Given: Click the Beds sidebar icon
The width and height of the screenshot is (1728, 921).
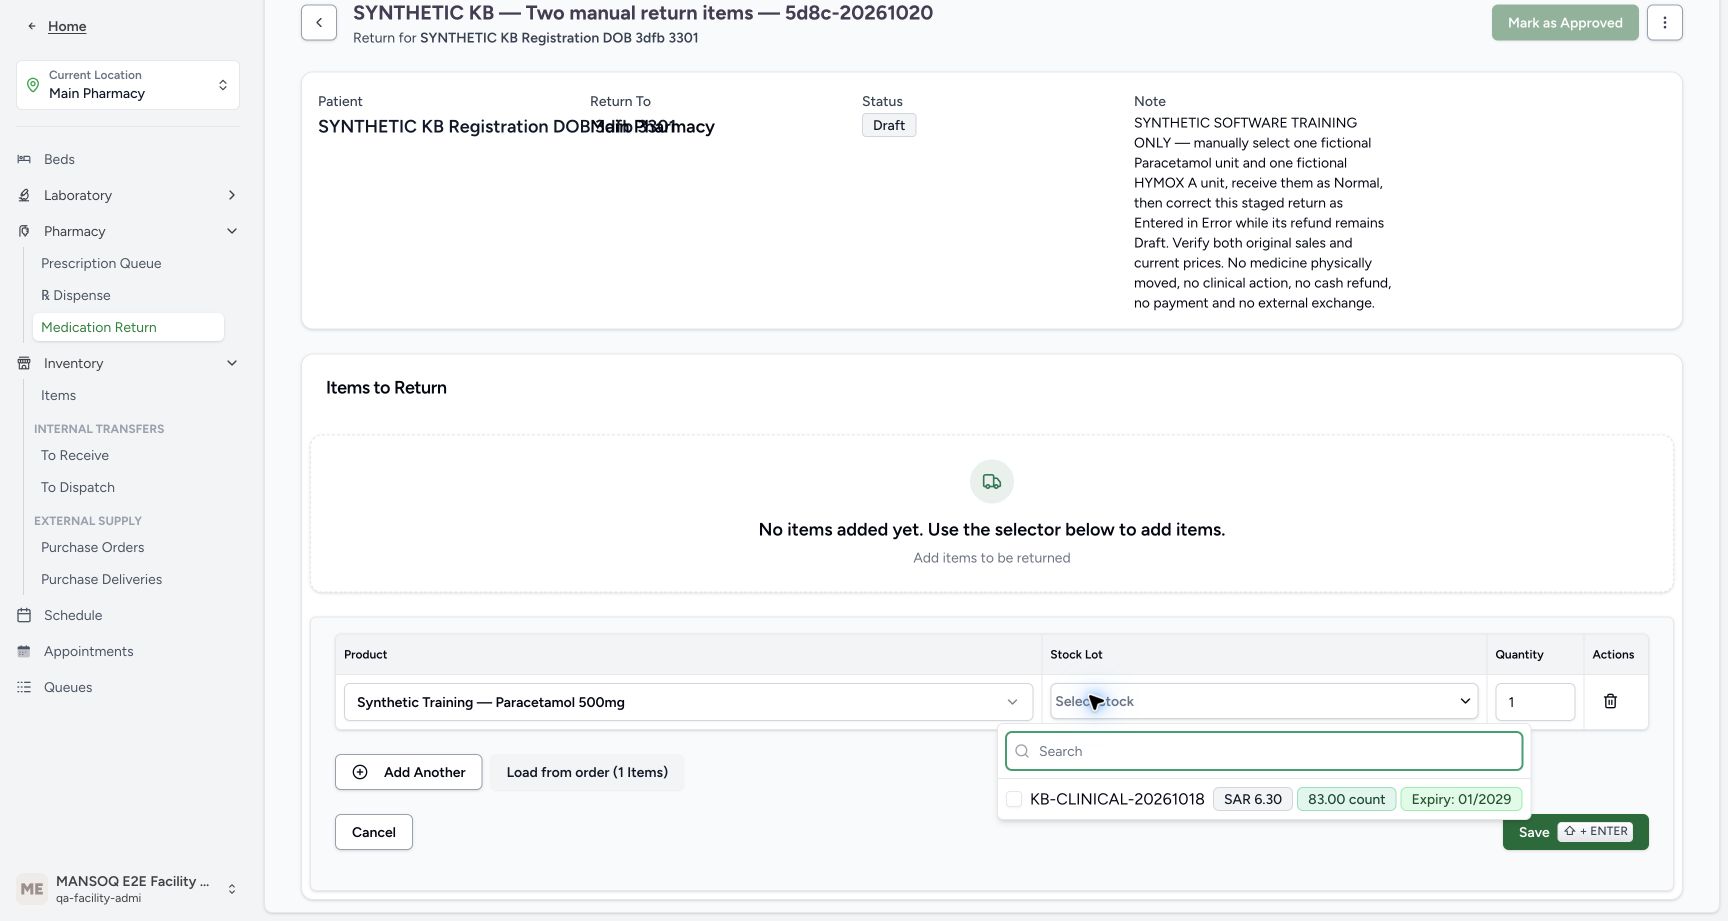Looking at the screenshot, I should click(24, 159).
